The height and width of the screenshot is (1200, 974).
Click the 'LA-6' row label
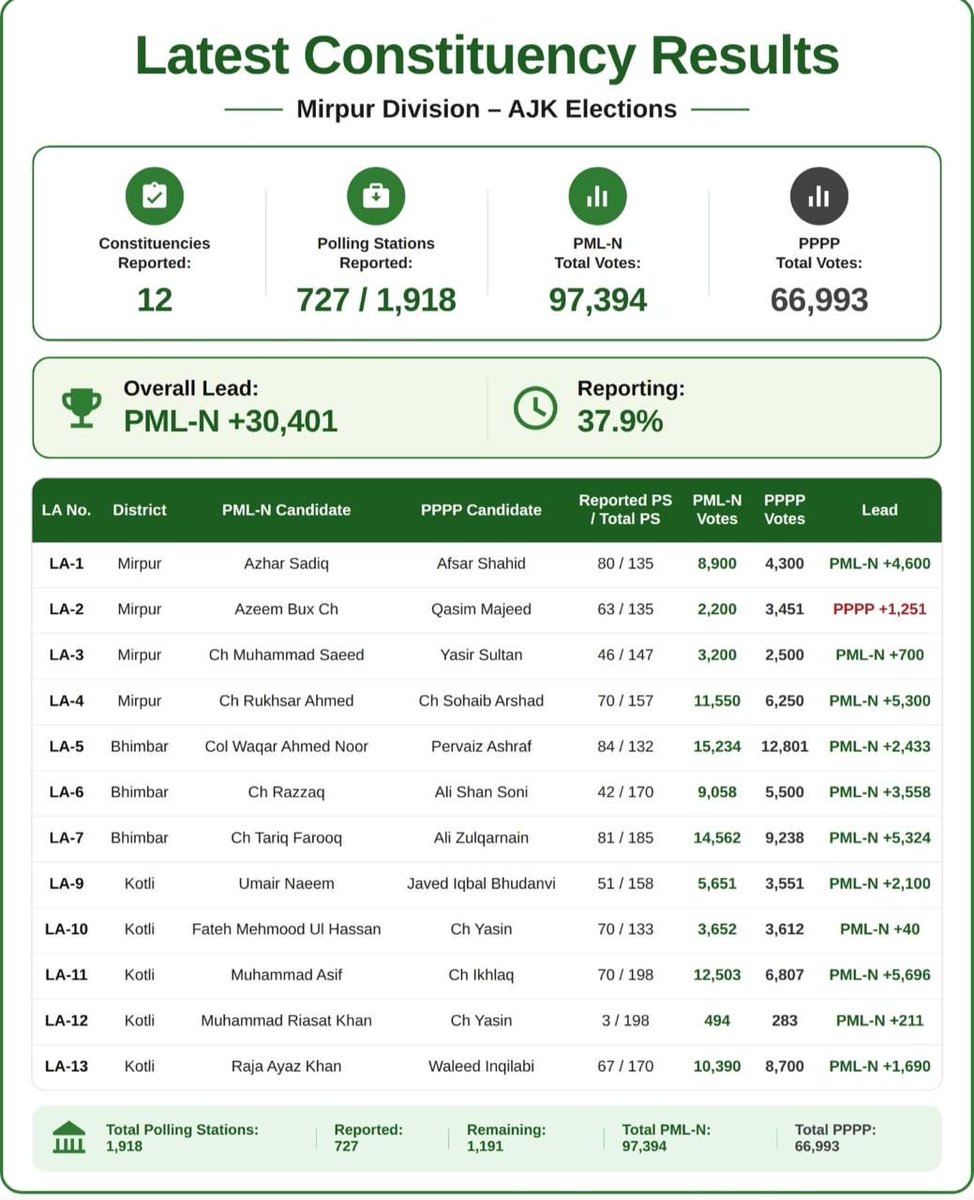tap(66, 792)
